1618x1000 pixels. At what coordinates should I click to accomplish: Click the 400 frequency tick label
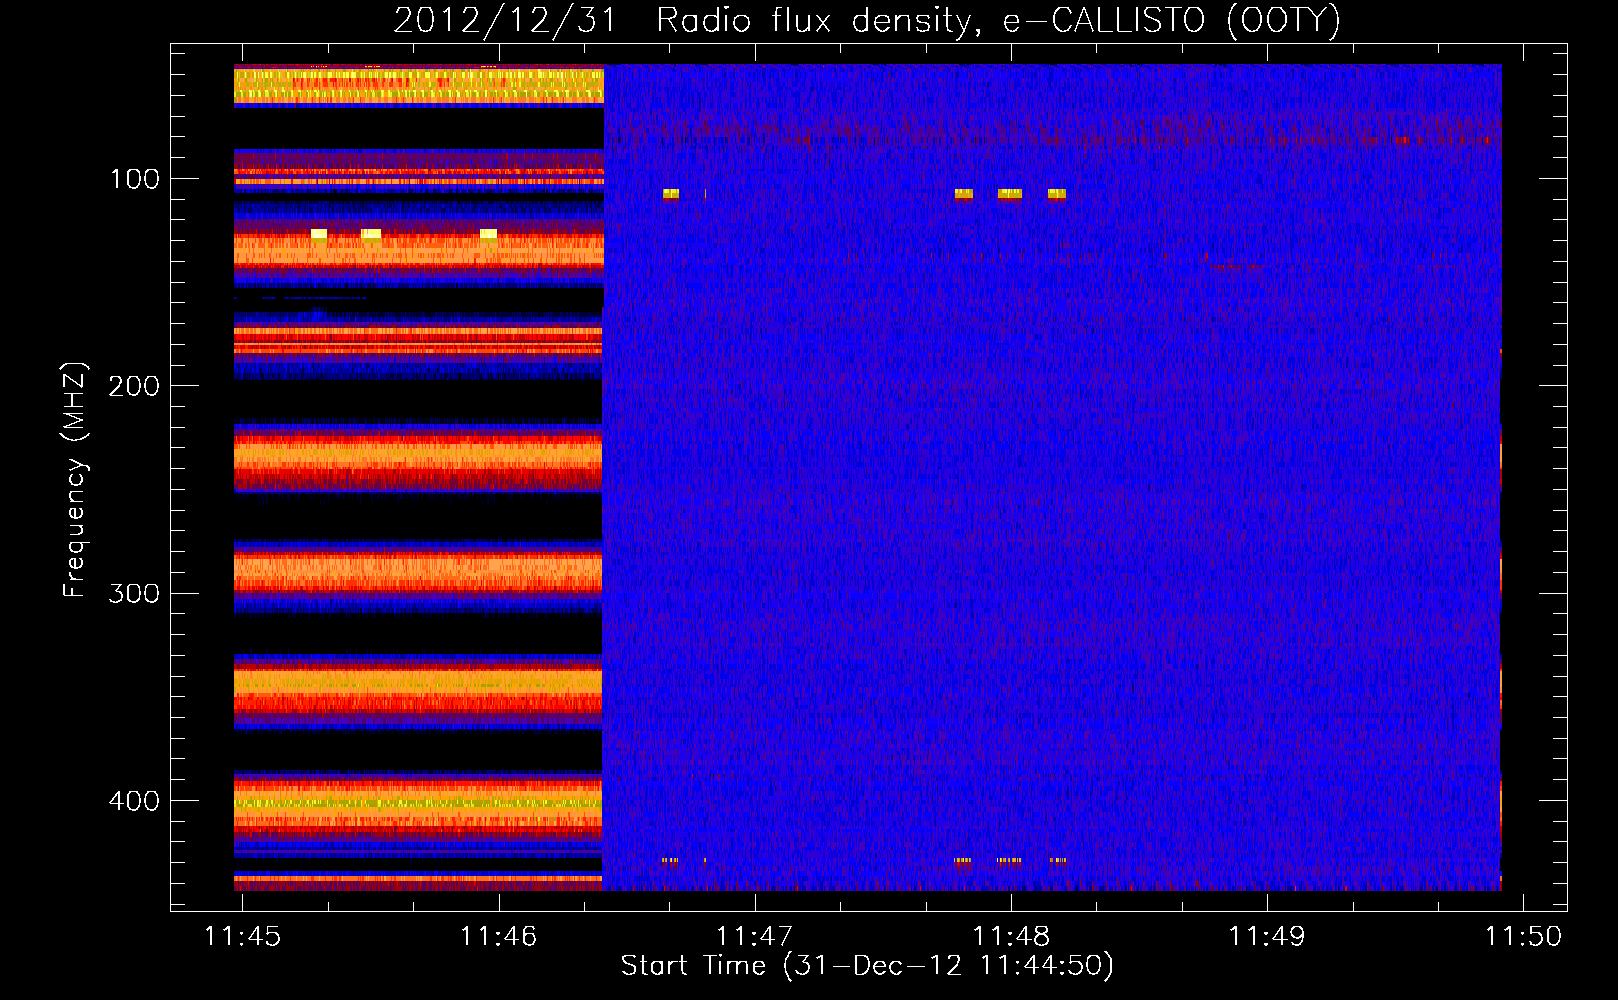[134, 801]
